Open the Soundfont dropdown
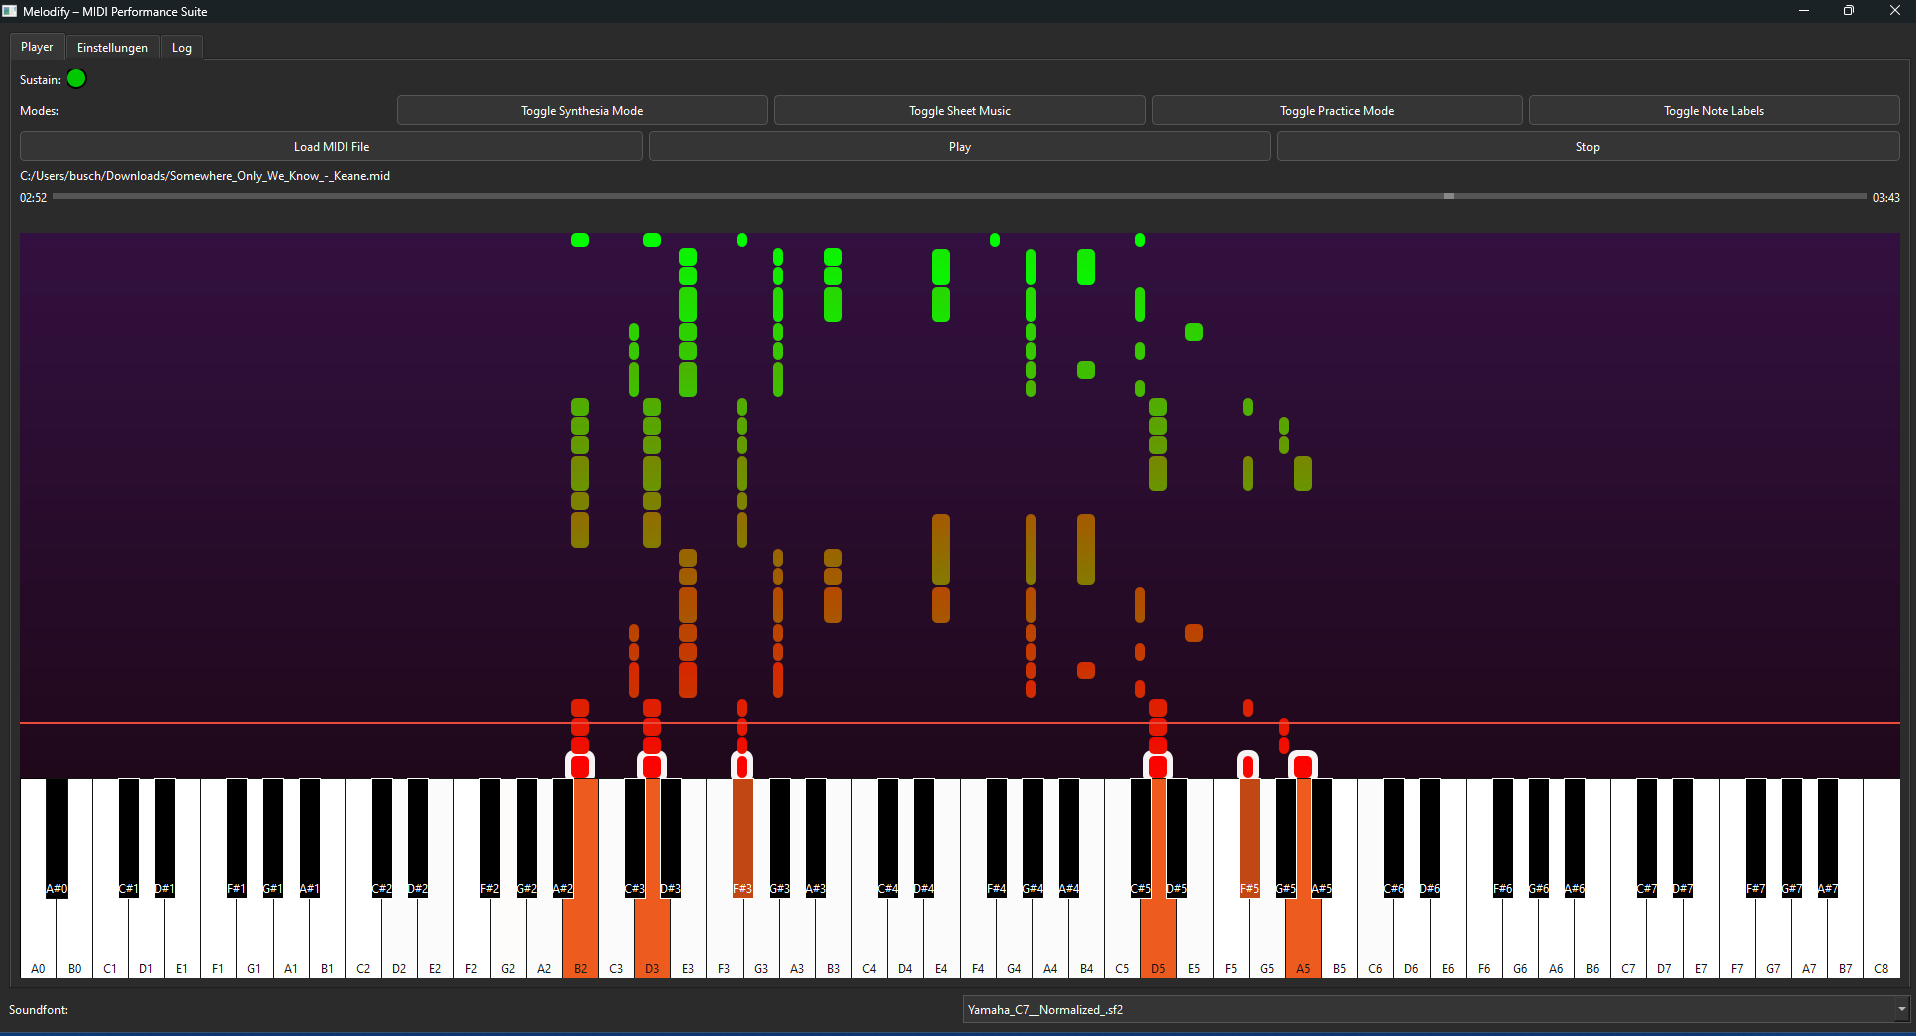The height and width of the screenshot is (1036, 1916). coord(1898,1009)
